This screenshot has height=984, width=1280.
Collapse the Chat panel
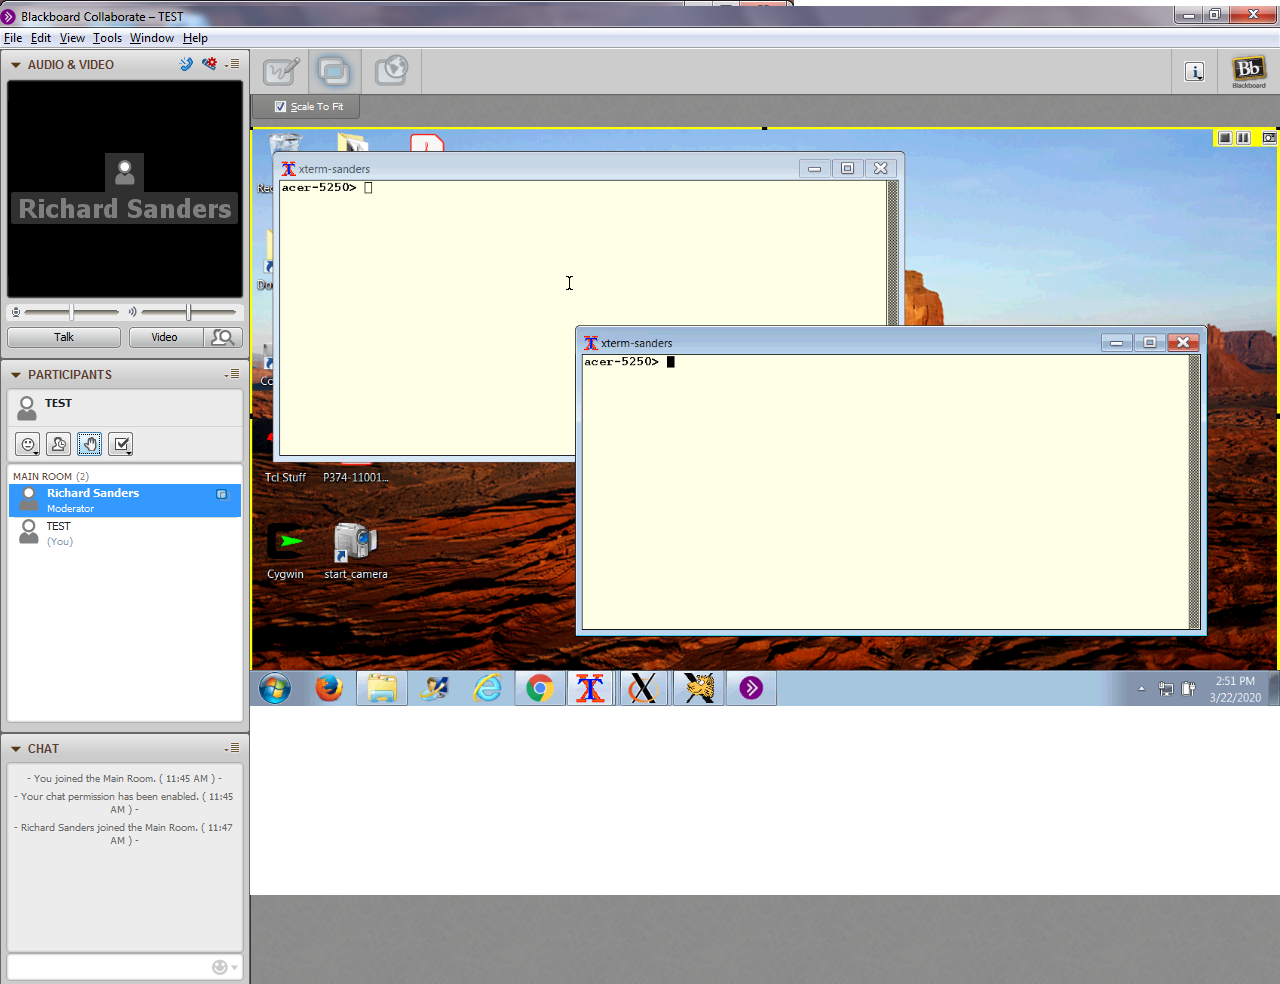coord(16,749)
